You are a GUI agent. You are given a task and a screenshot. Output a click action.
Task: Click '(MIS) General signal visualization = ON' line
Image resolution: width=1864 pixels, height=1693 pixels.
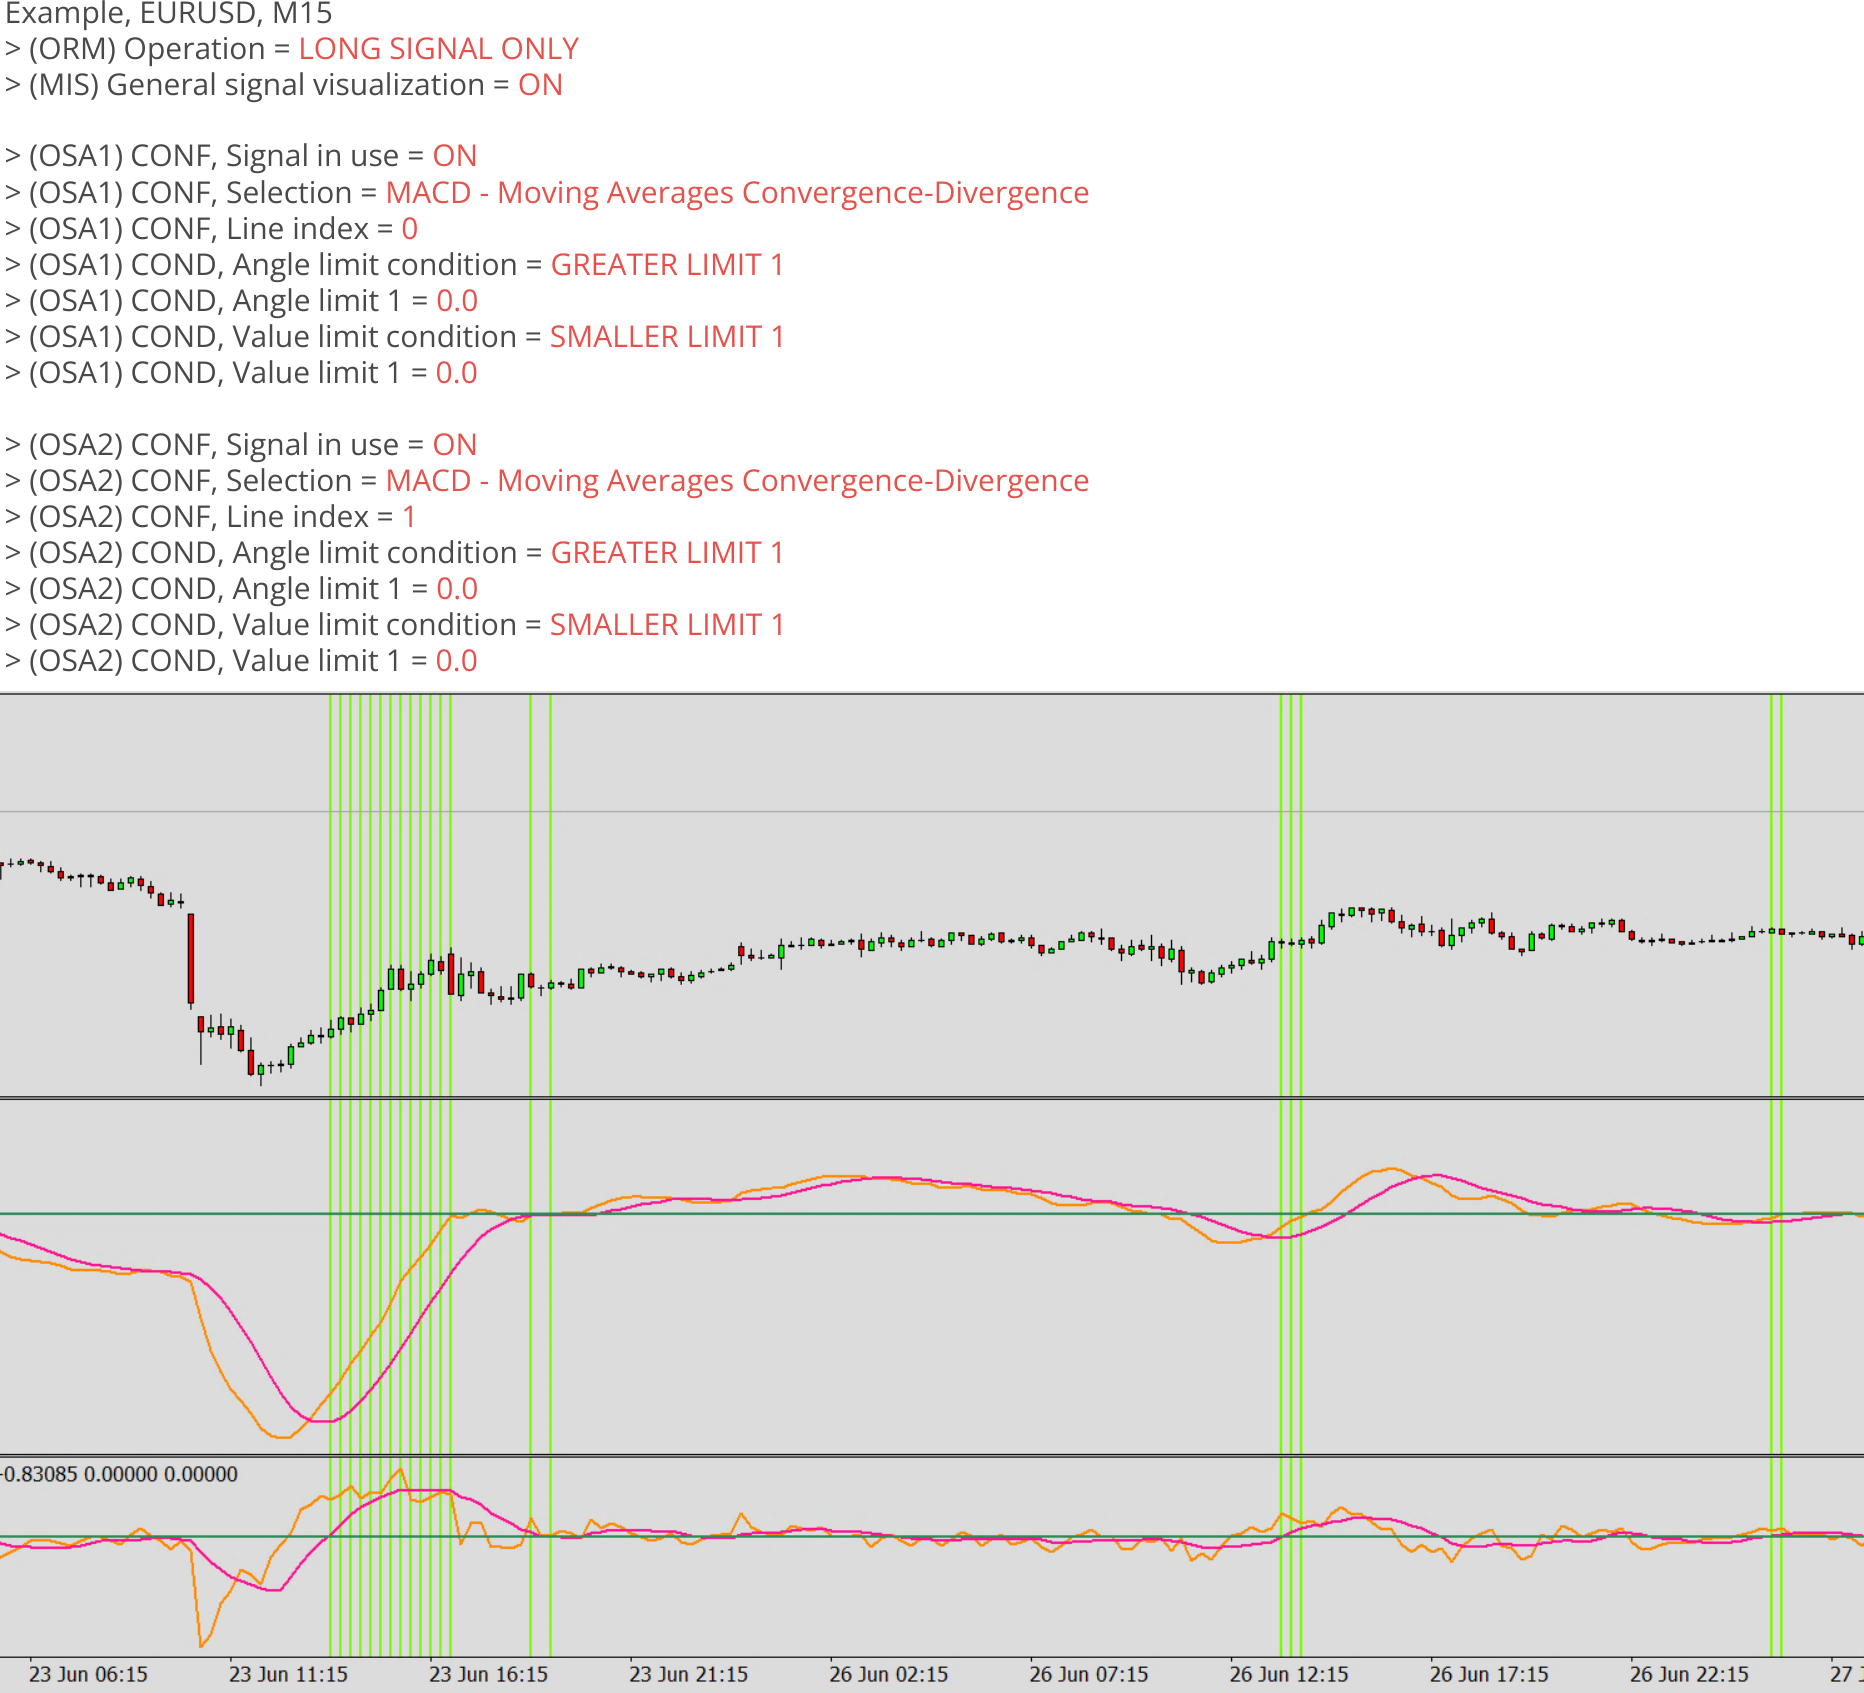point(284,85)
